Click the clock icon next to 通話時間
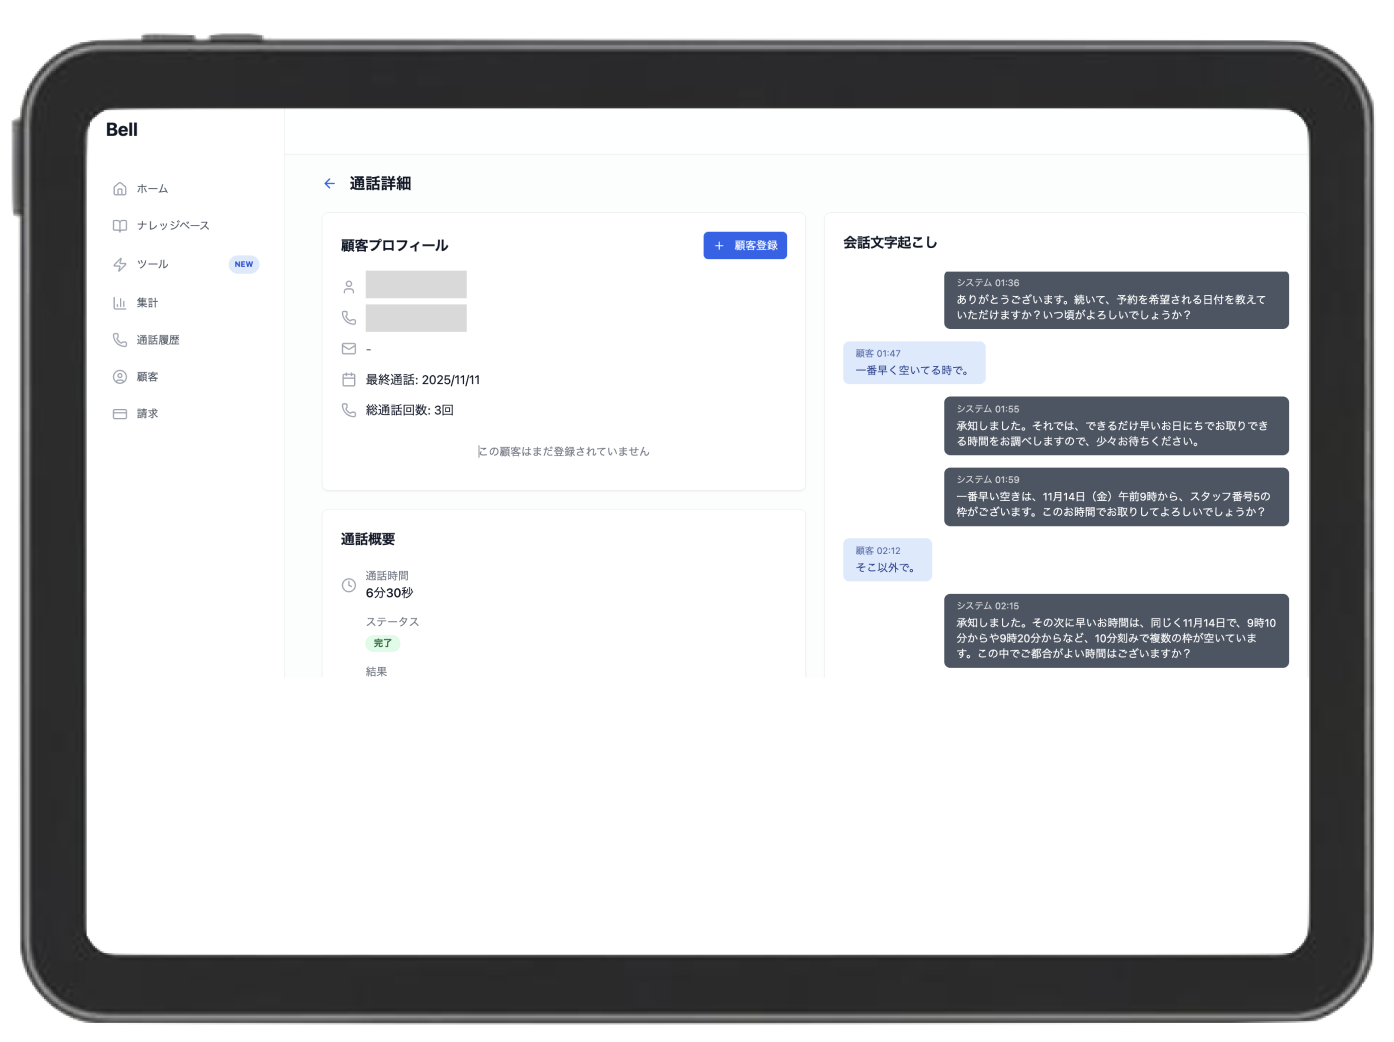1394x1042 pixels. pyautogui.click(x=348, y=584)
